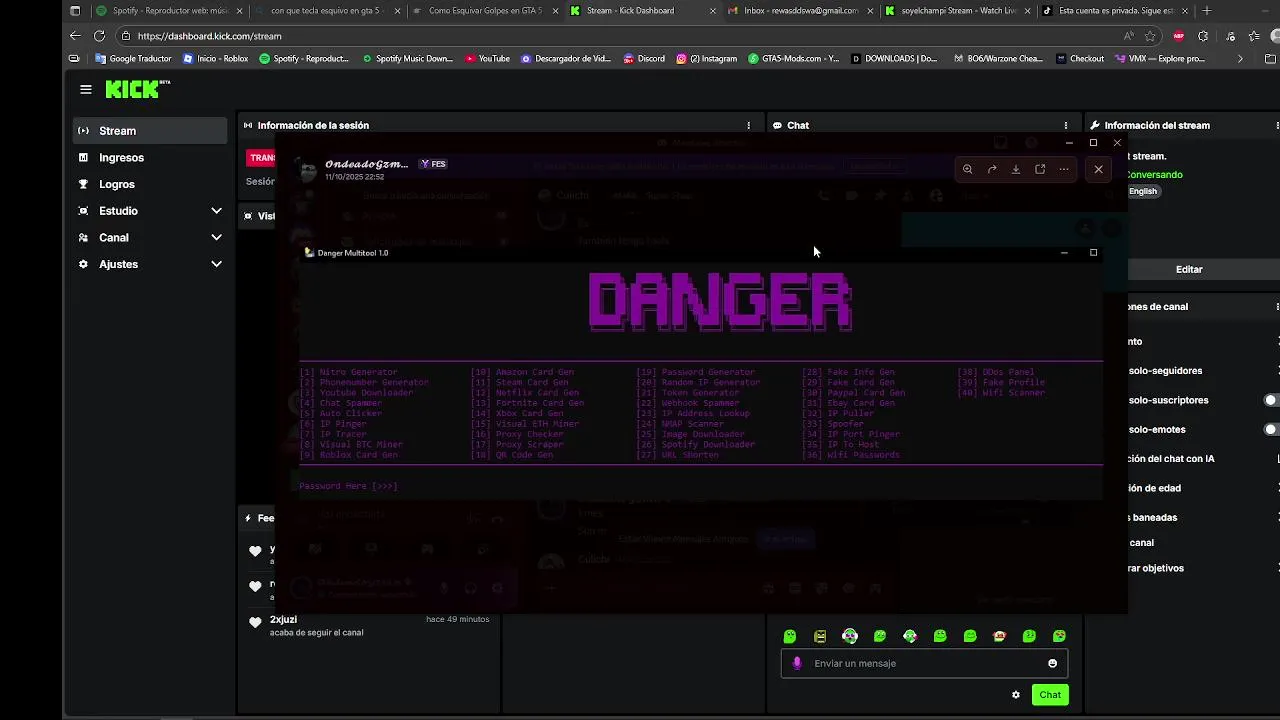
Task: Select the first green Kick emote
Action: 790,636
